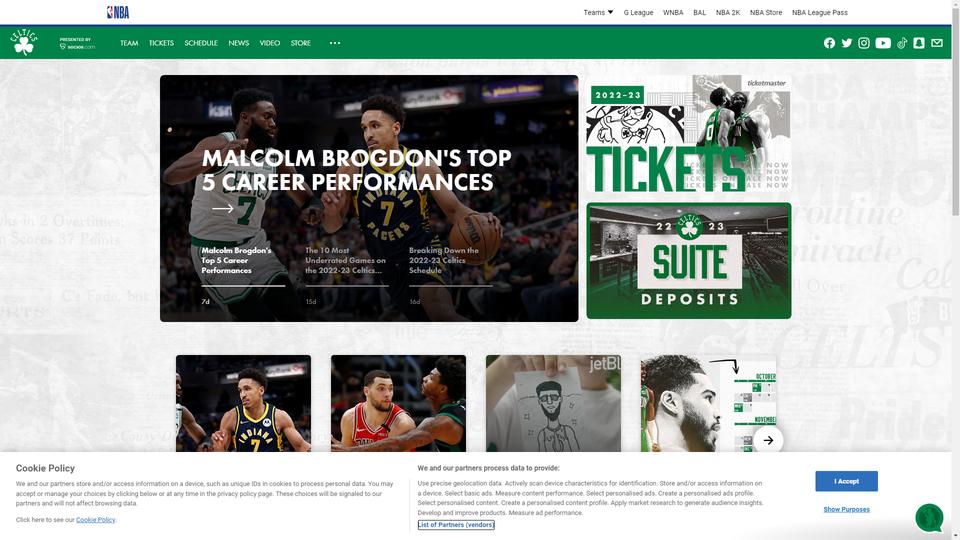Screen dimensions: 960x540
Task: Open the green chat bubble widget
Action: (929, 517)
